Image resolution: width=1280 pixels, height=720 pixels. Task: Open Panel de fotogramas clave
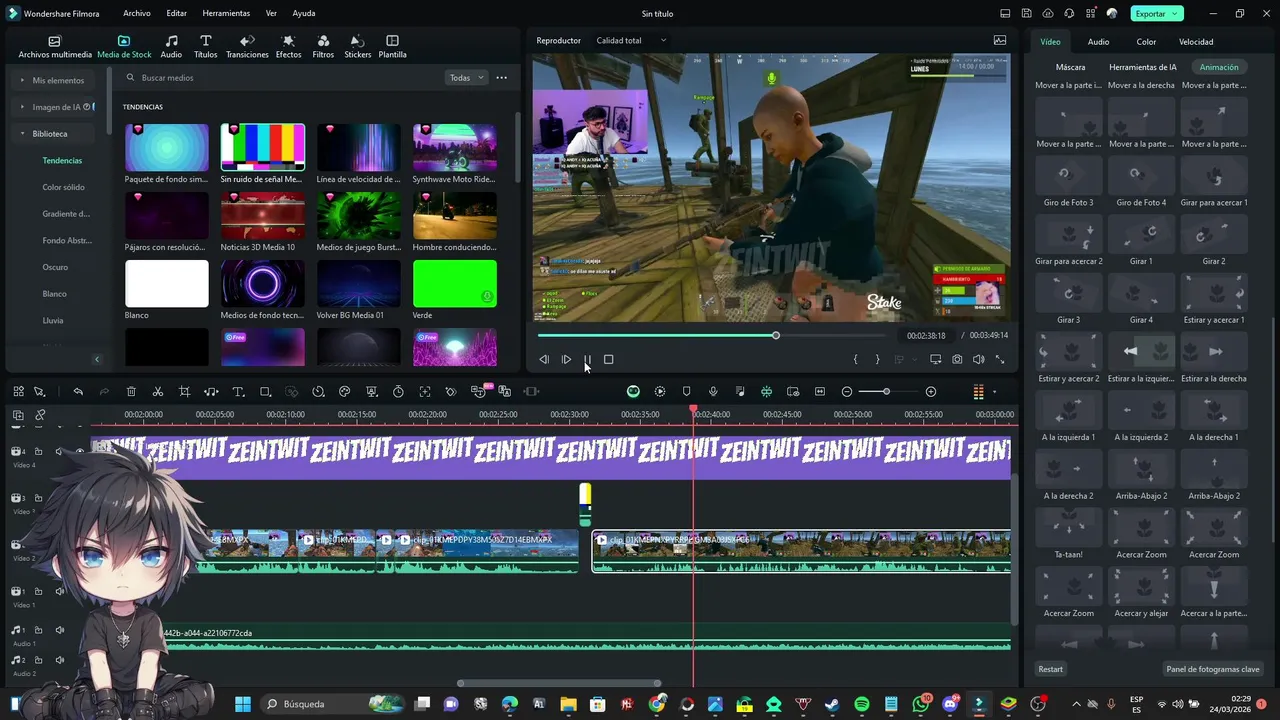(x=1213, y=669)
